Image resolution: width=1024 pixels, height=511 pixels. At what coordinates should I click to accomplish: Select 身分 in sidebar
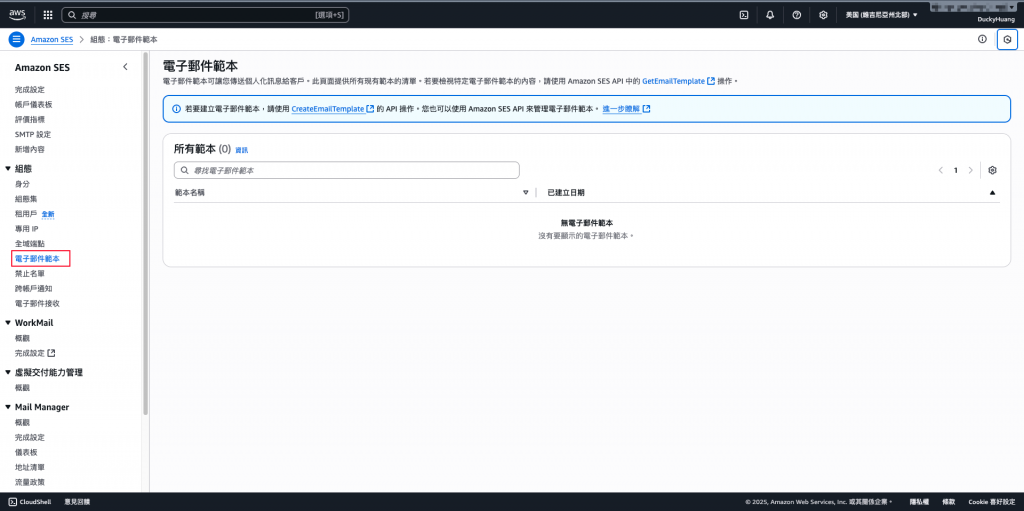click(22, 184)
